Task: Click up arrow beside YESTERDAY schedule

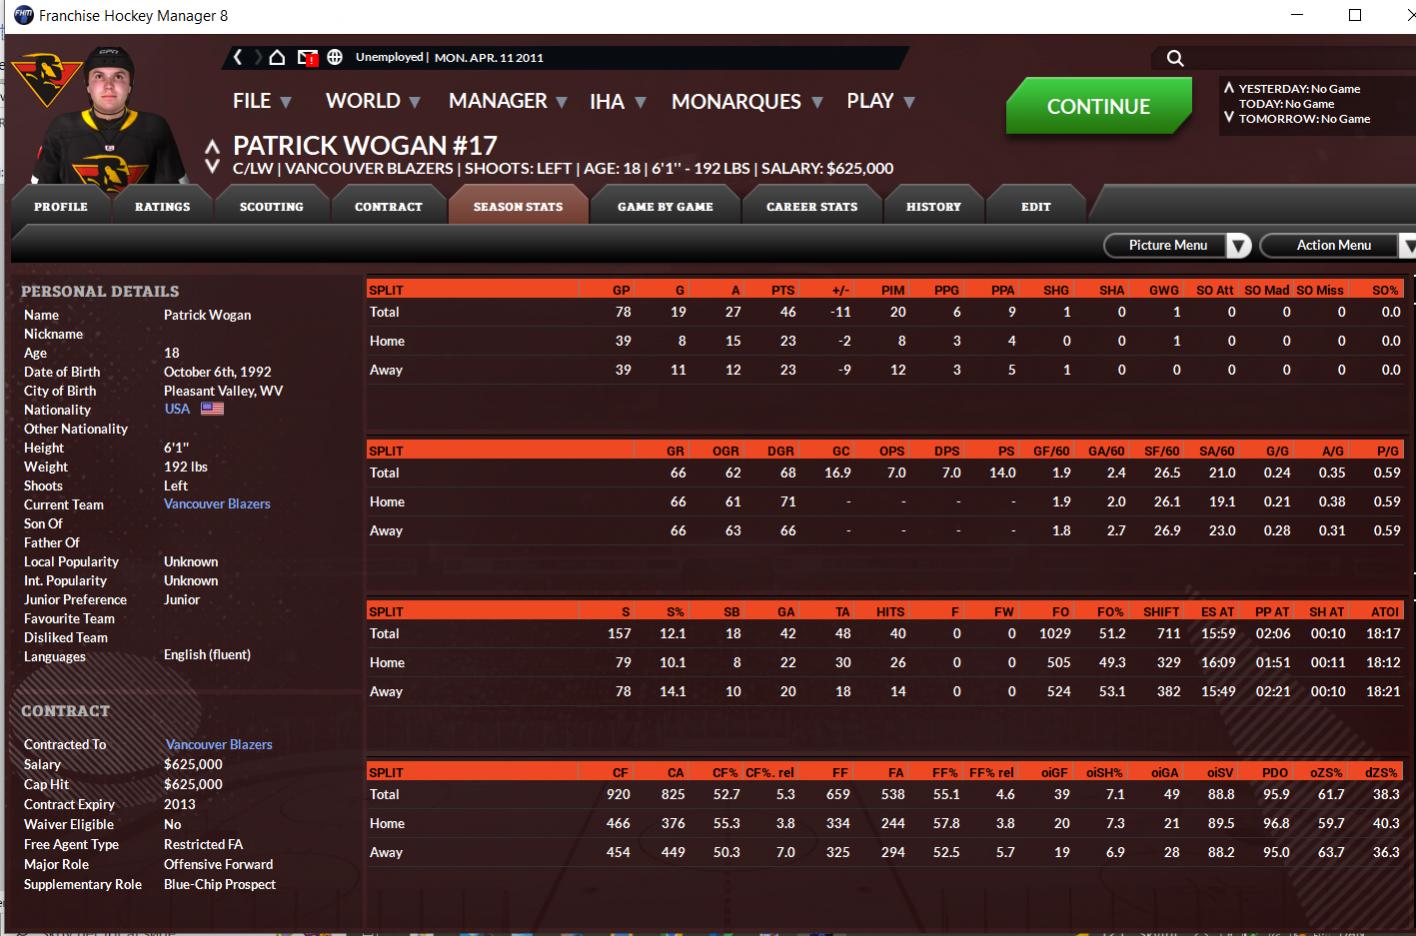Action: pyautogui.click(x=1229, y=88)
